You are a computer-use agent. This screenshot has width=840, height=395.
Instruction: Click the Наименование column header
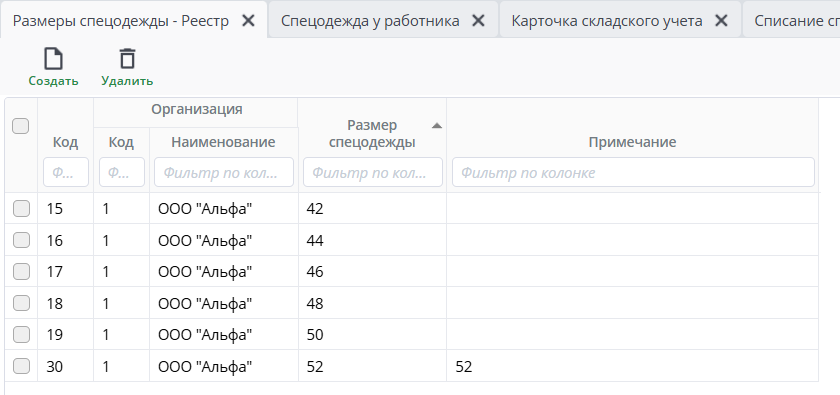click(x=223, y=142)
